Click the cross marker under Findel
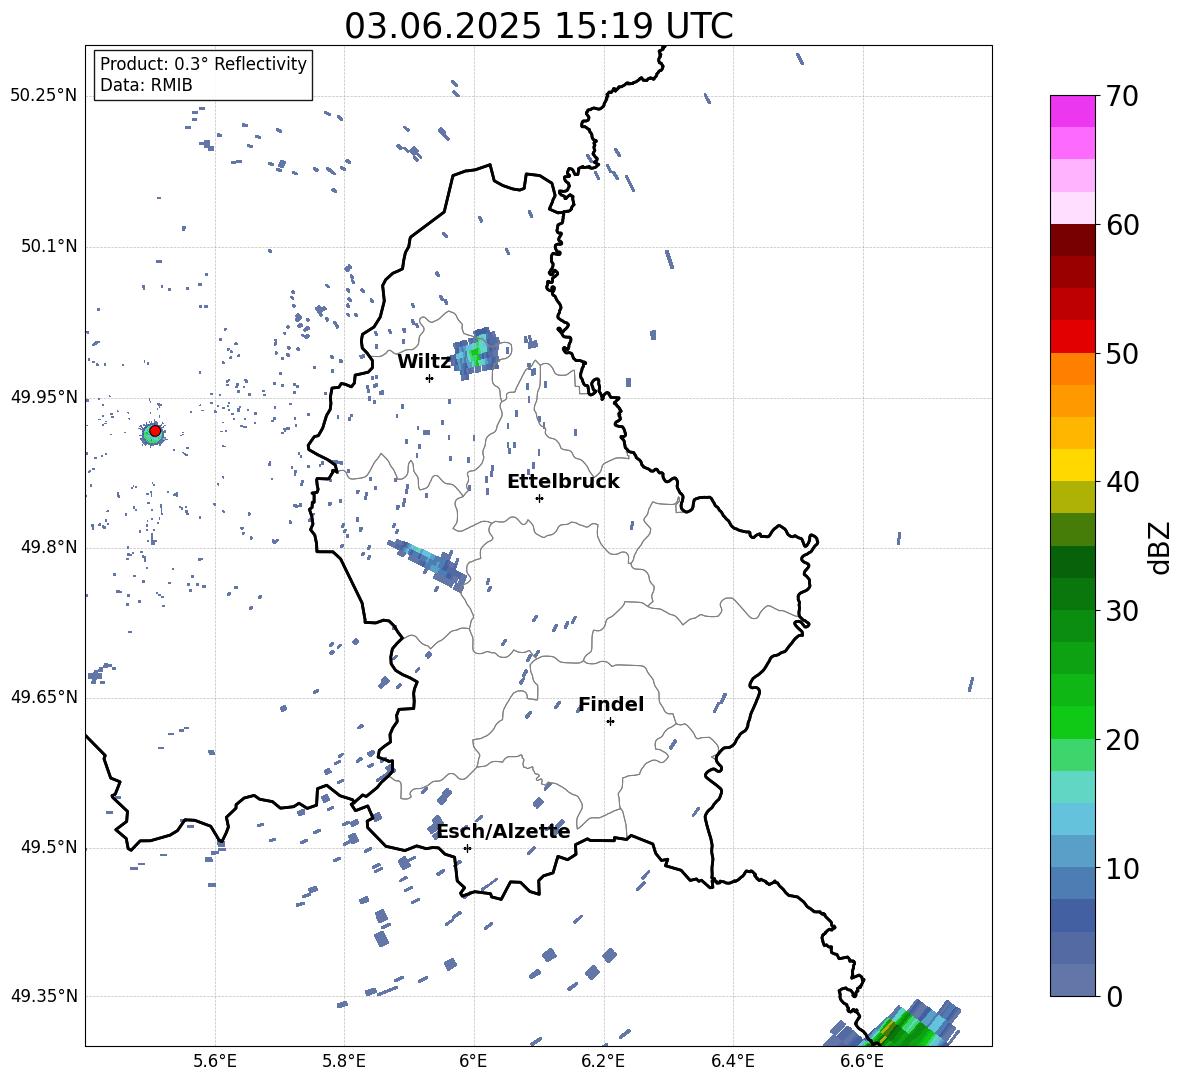The image size is (1184, 1081). click(x=610, y=722)
